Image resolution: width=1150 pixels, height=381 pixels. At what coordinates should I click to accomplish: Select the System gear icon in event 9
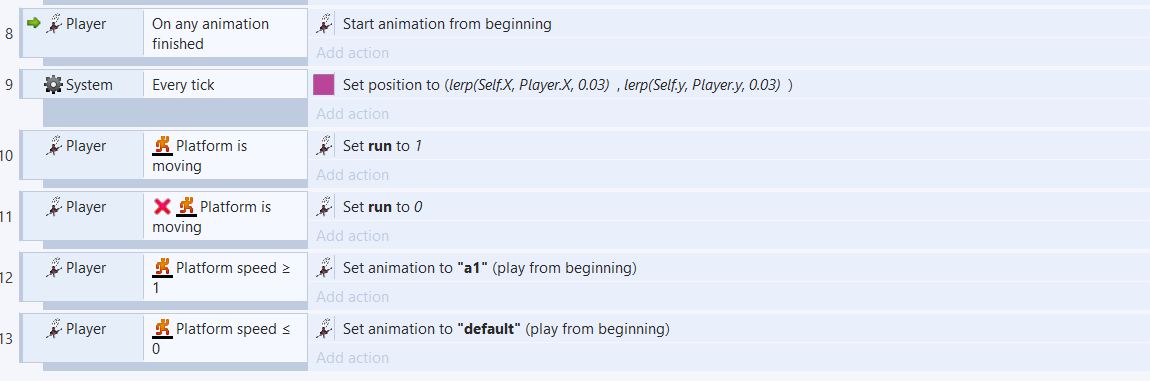pos(54,84)
